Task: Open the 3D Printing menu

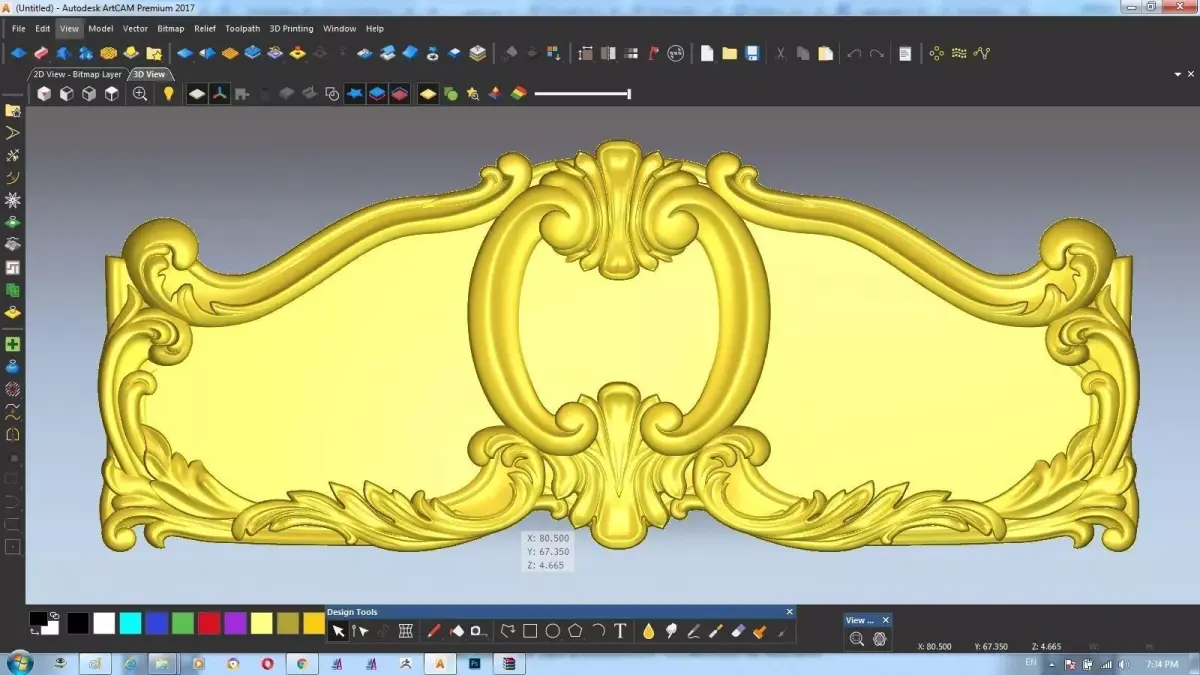Action: click(291, 29)
